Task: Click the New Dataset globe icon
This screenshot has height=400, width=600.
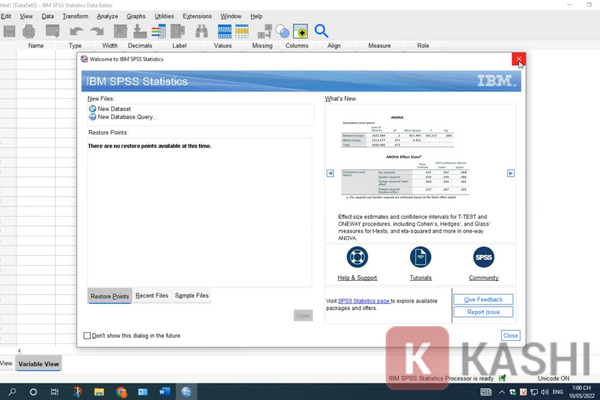Action: pos(92,109)
